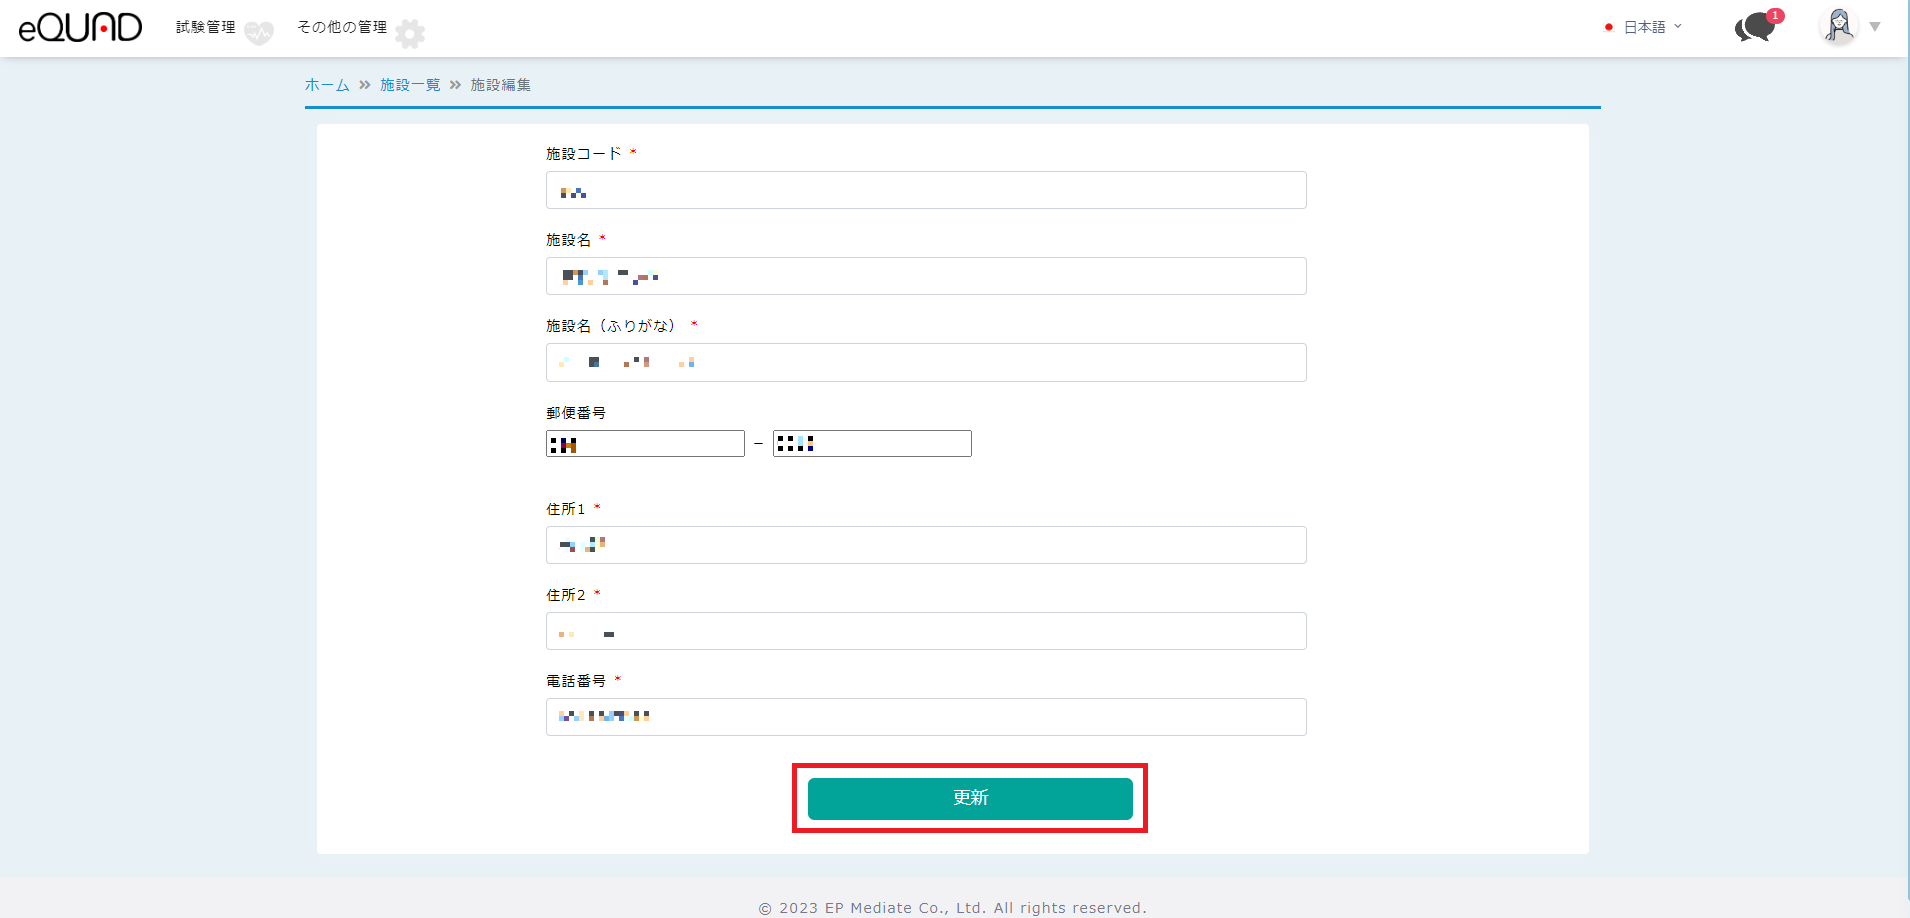Go to ホーム via the breadcrumb

(x=327, y=85)
